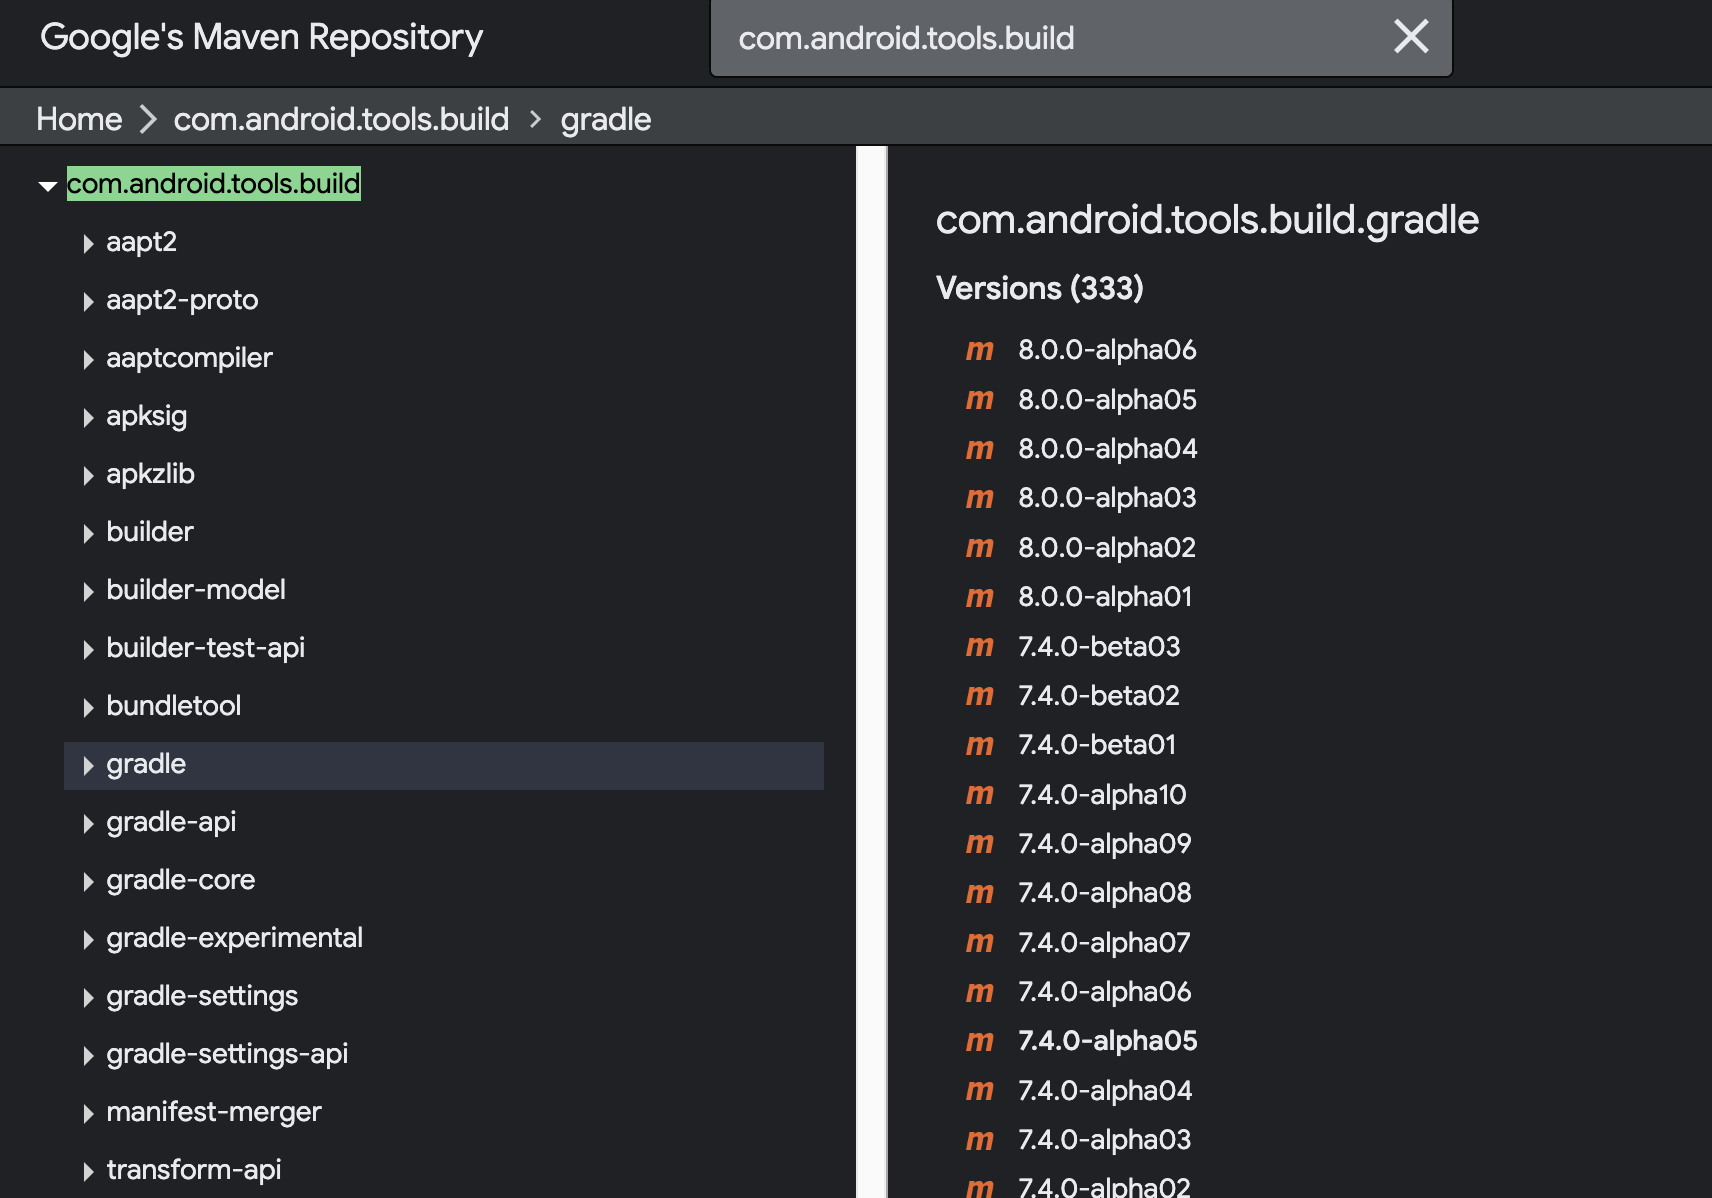Click the m icon beside 7.4.0-alpha05
The height and width of the screenshot is (1198, 1712).
[x=980, y=1041]
